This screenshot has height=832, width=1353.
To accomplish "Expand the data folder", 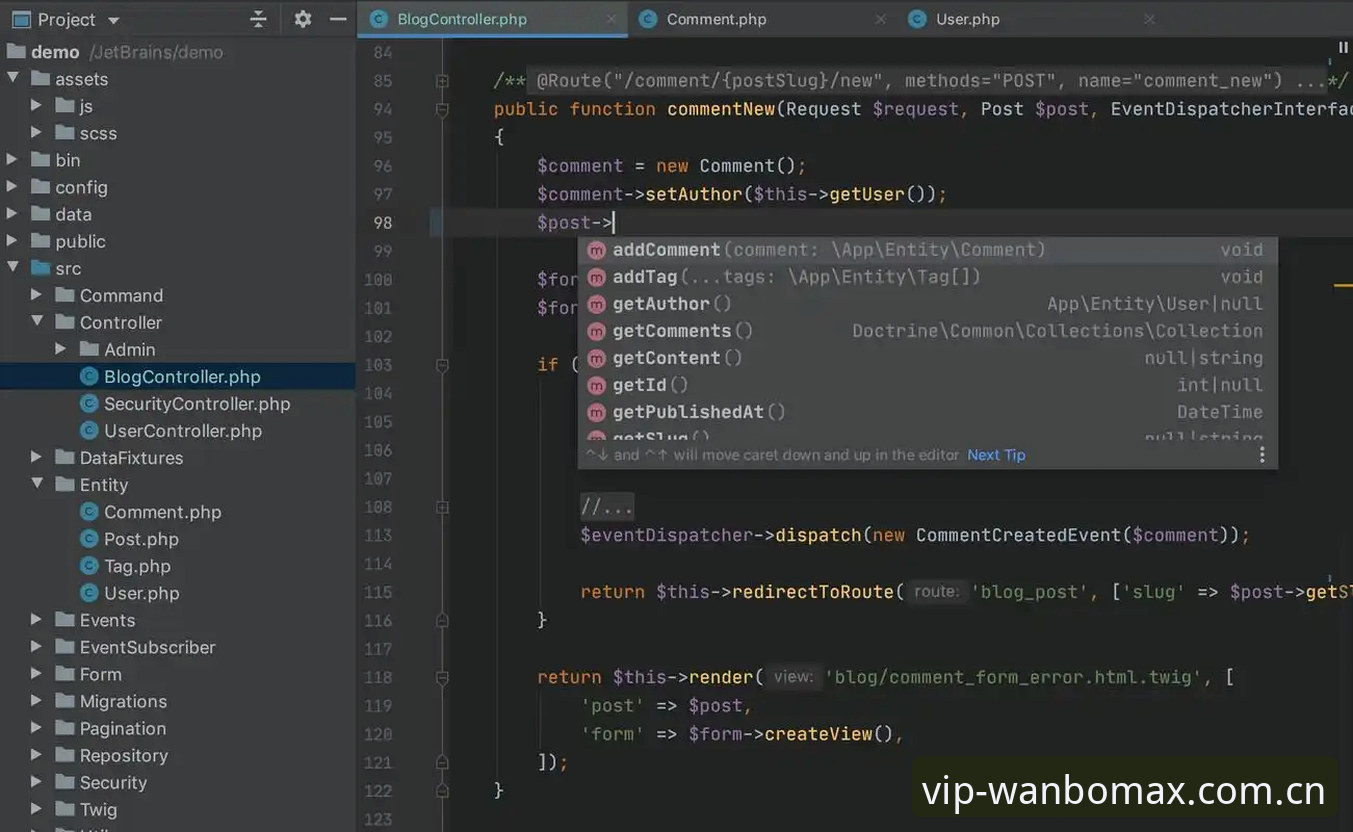I will point(13,213).
